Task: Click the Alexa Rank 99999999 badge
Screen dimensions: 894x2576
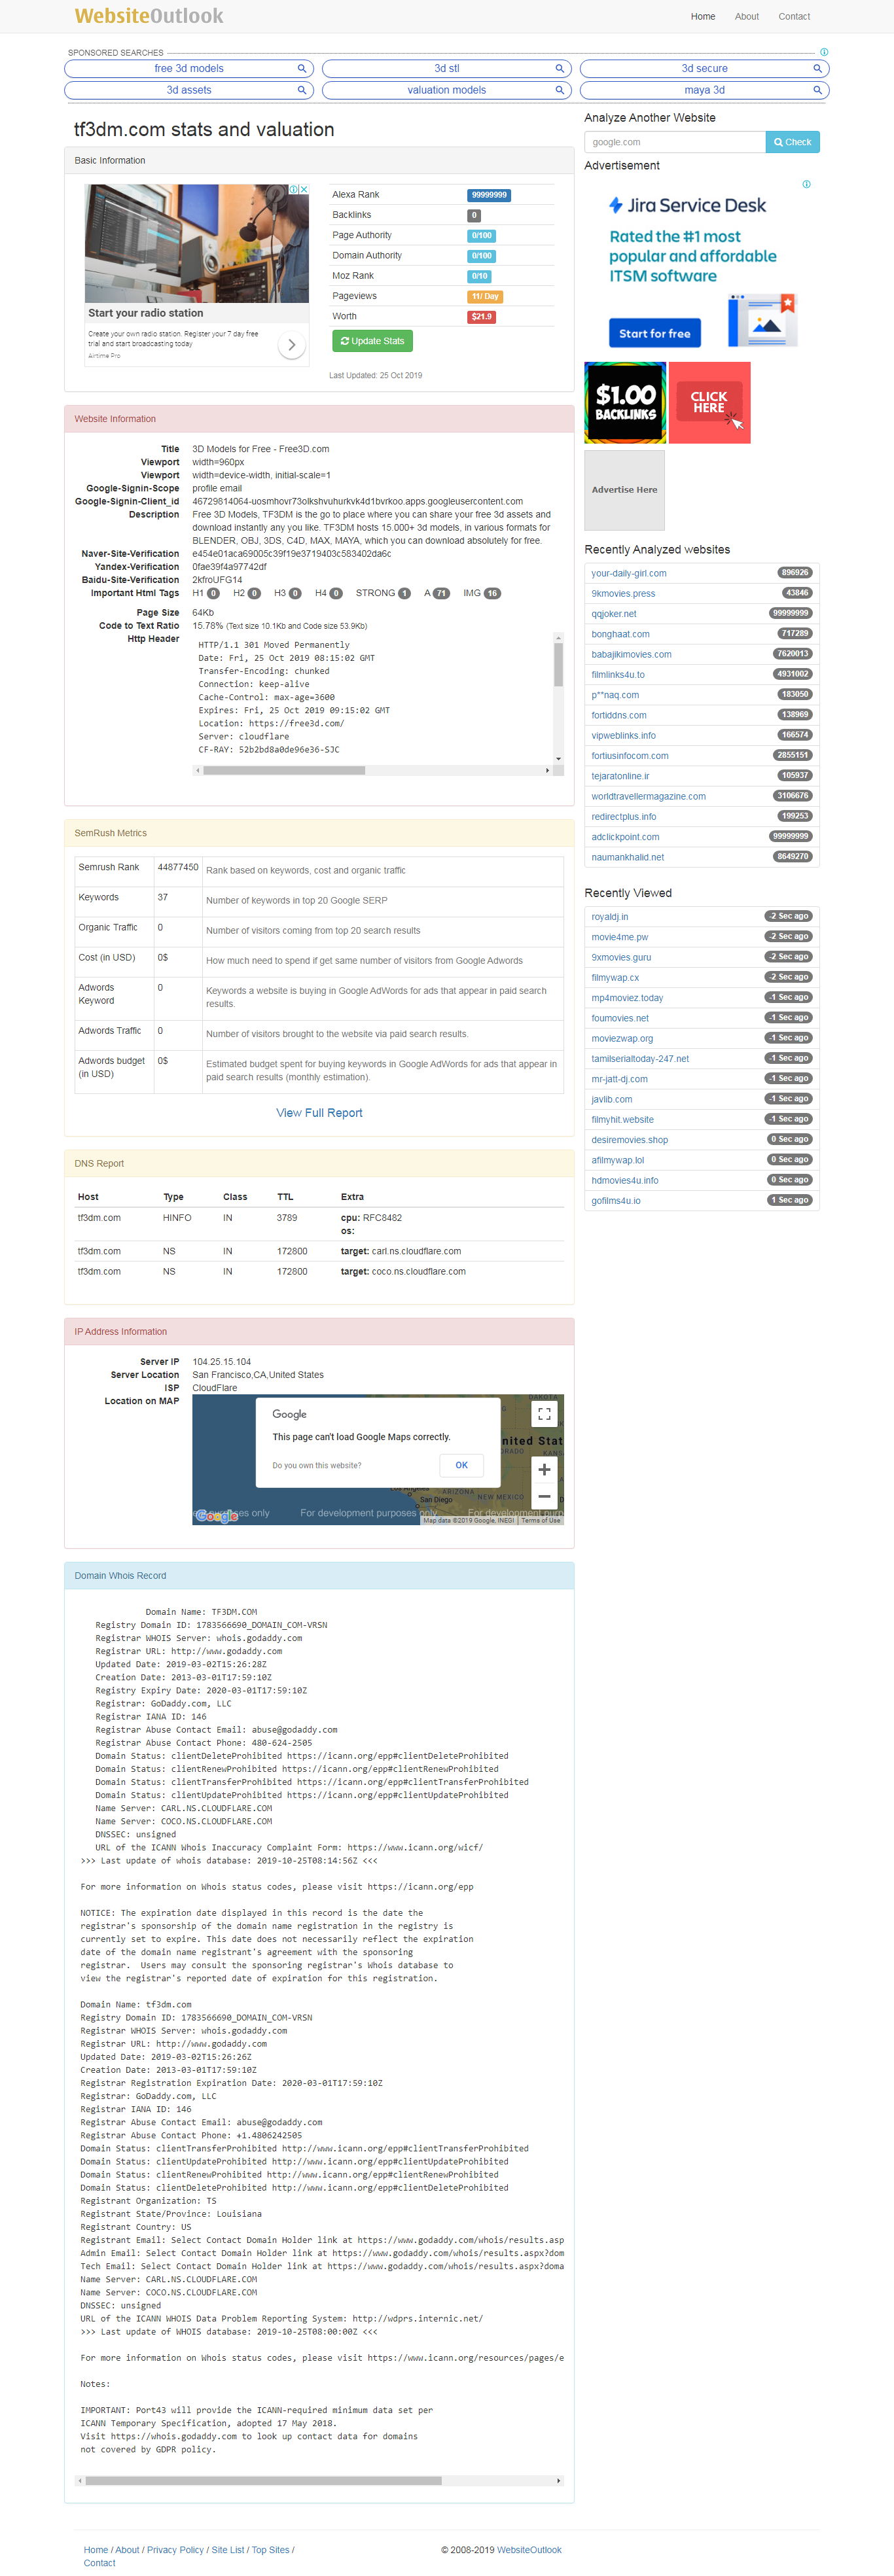Action: (x=489, y=195)
